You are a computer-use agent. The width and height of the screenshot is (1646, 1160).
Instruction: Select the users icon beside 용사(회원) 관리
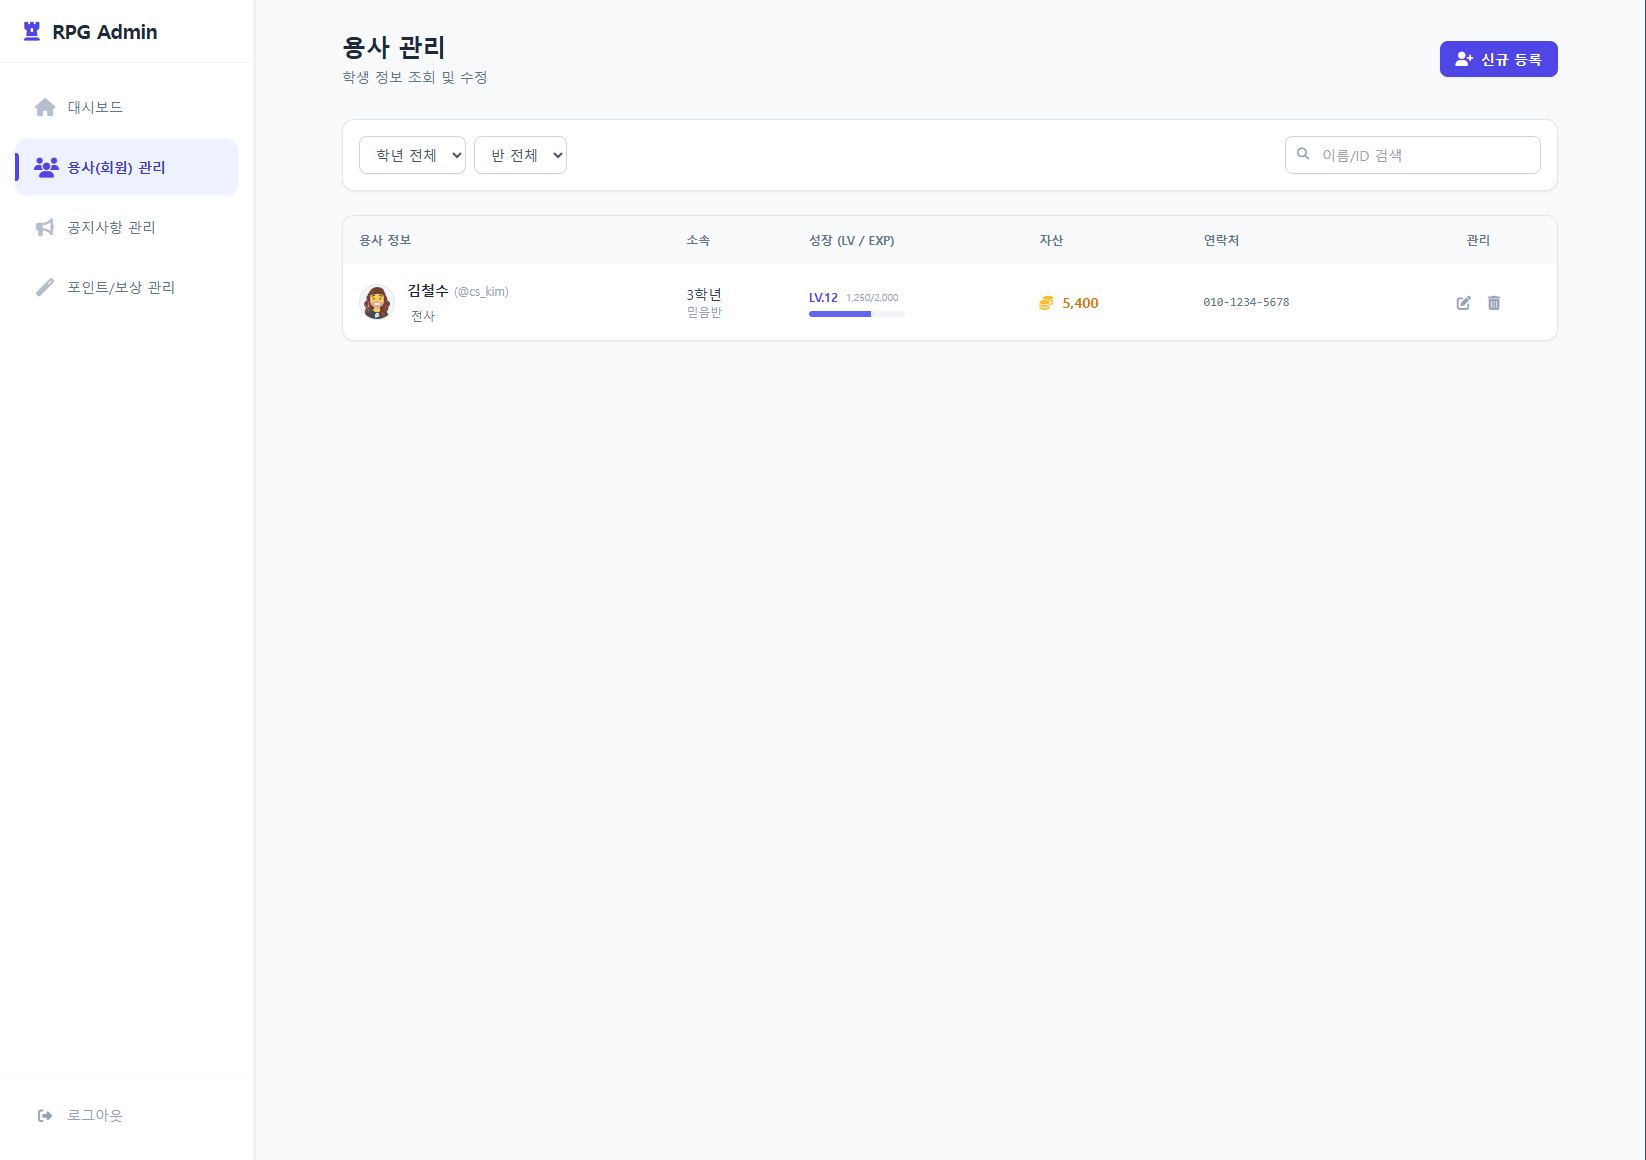tap(45, 167)
